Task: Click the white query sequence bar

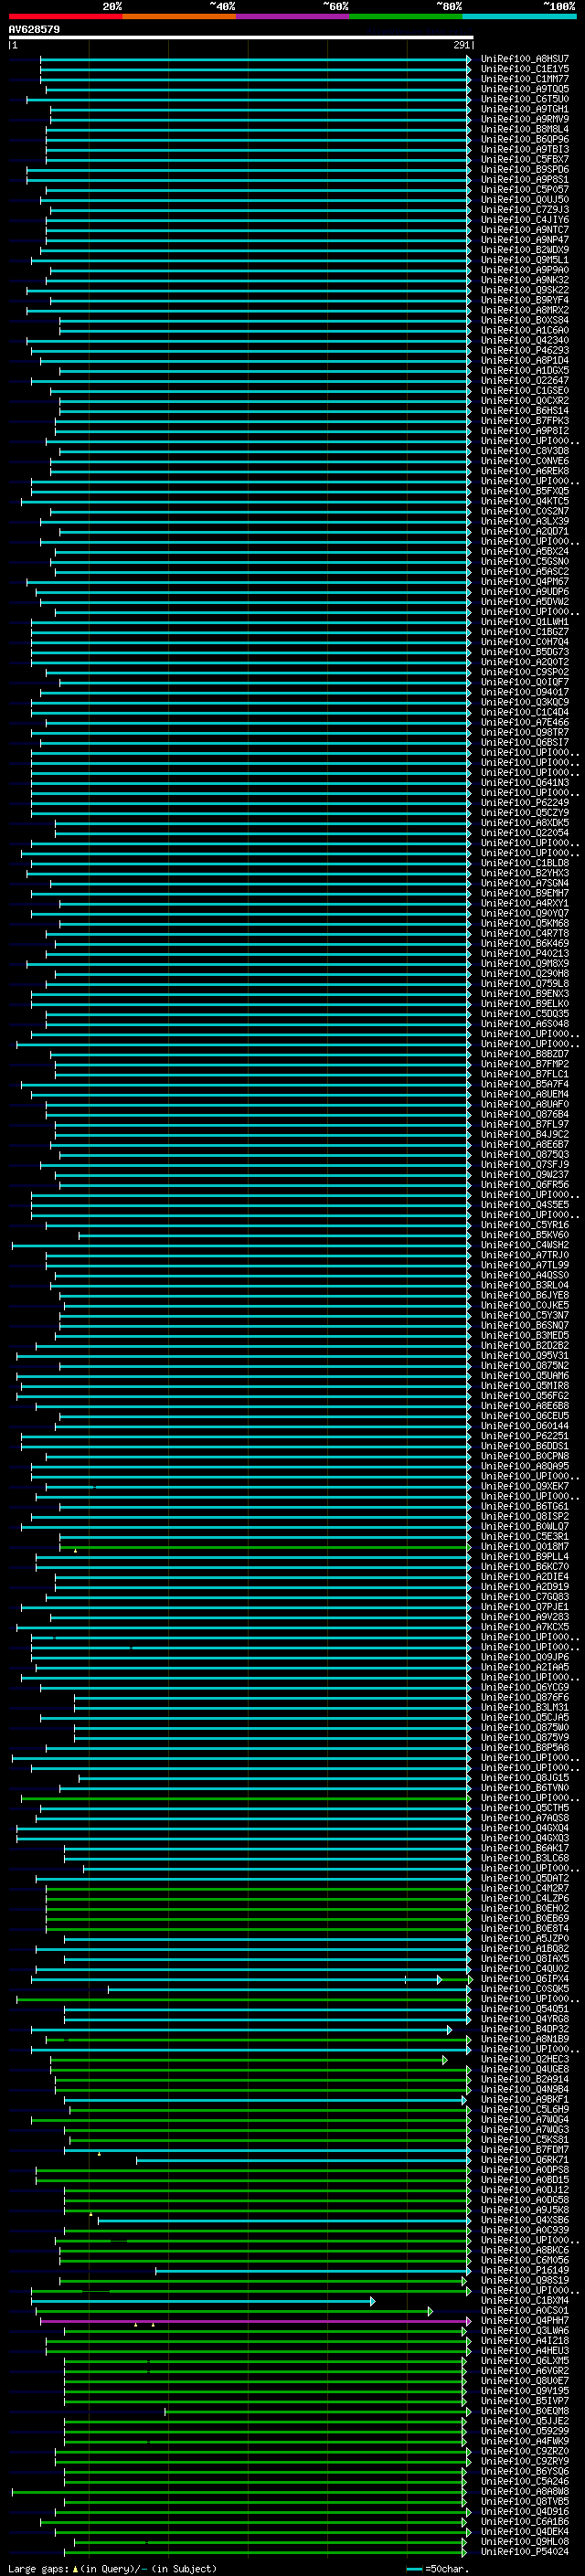Action: [x=240, y=37]
